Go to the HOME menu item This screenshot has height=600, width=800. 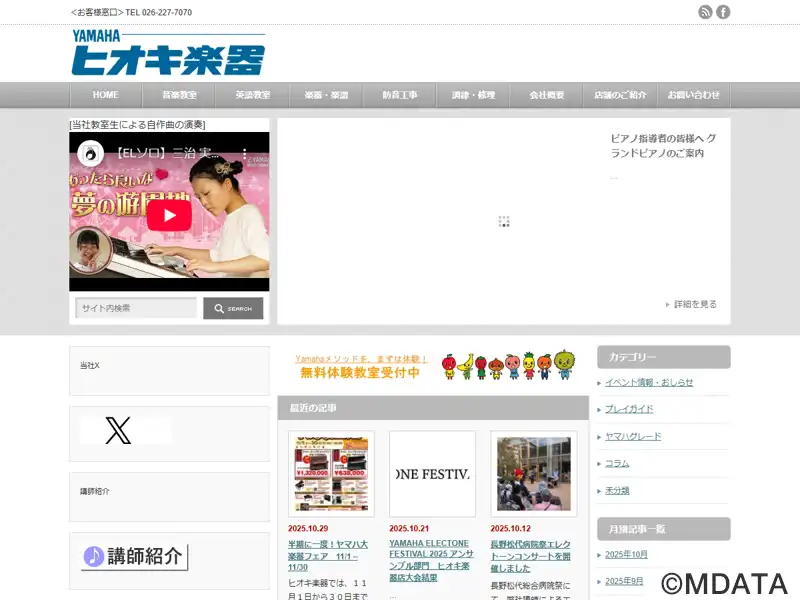pyautogui.click(x=106, y=95)
